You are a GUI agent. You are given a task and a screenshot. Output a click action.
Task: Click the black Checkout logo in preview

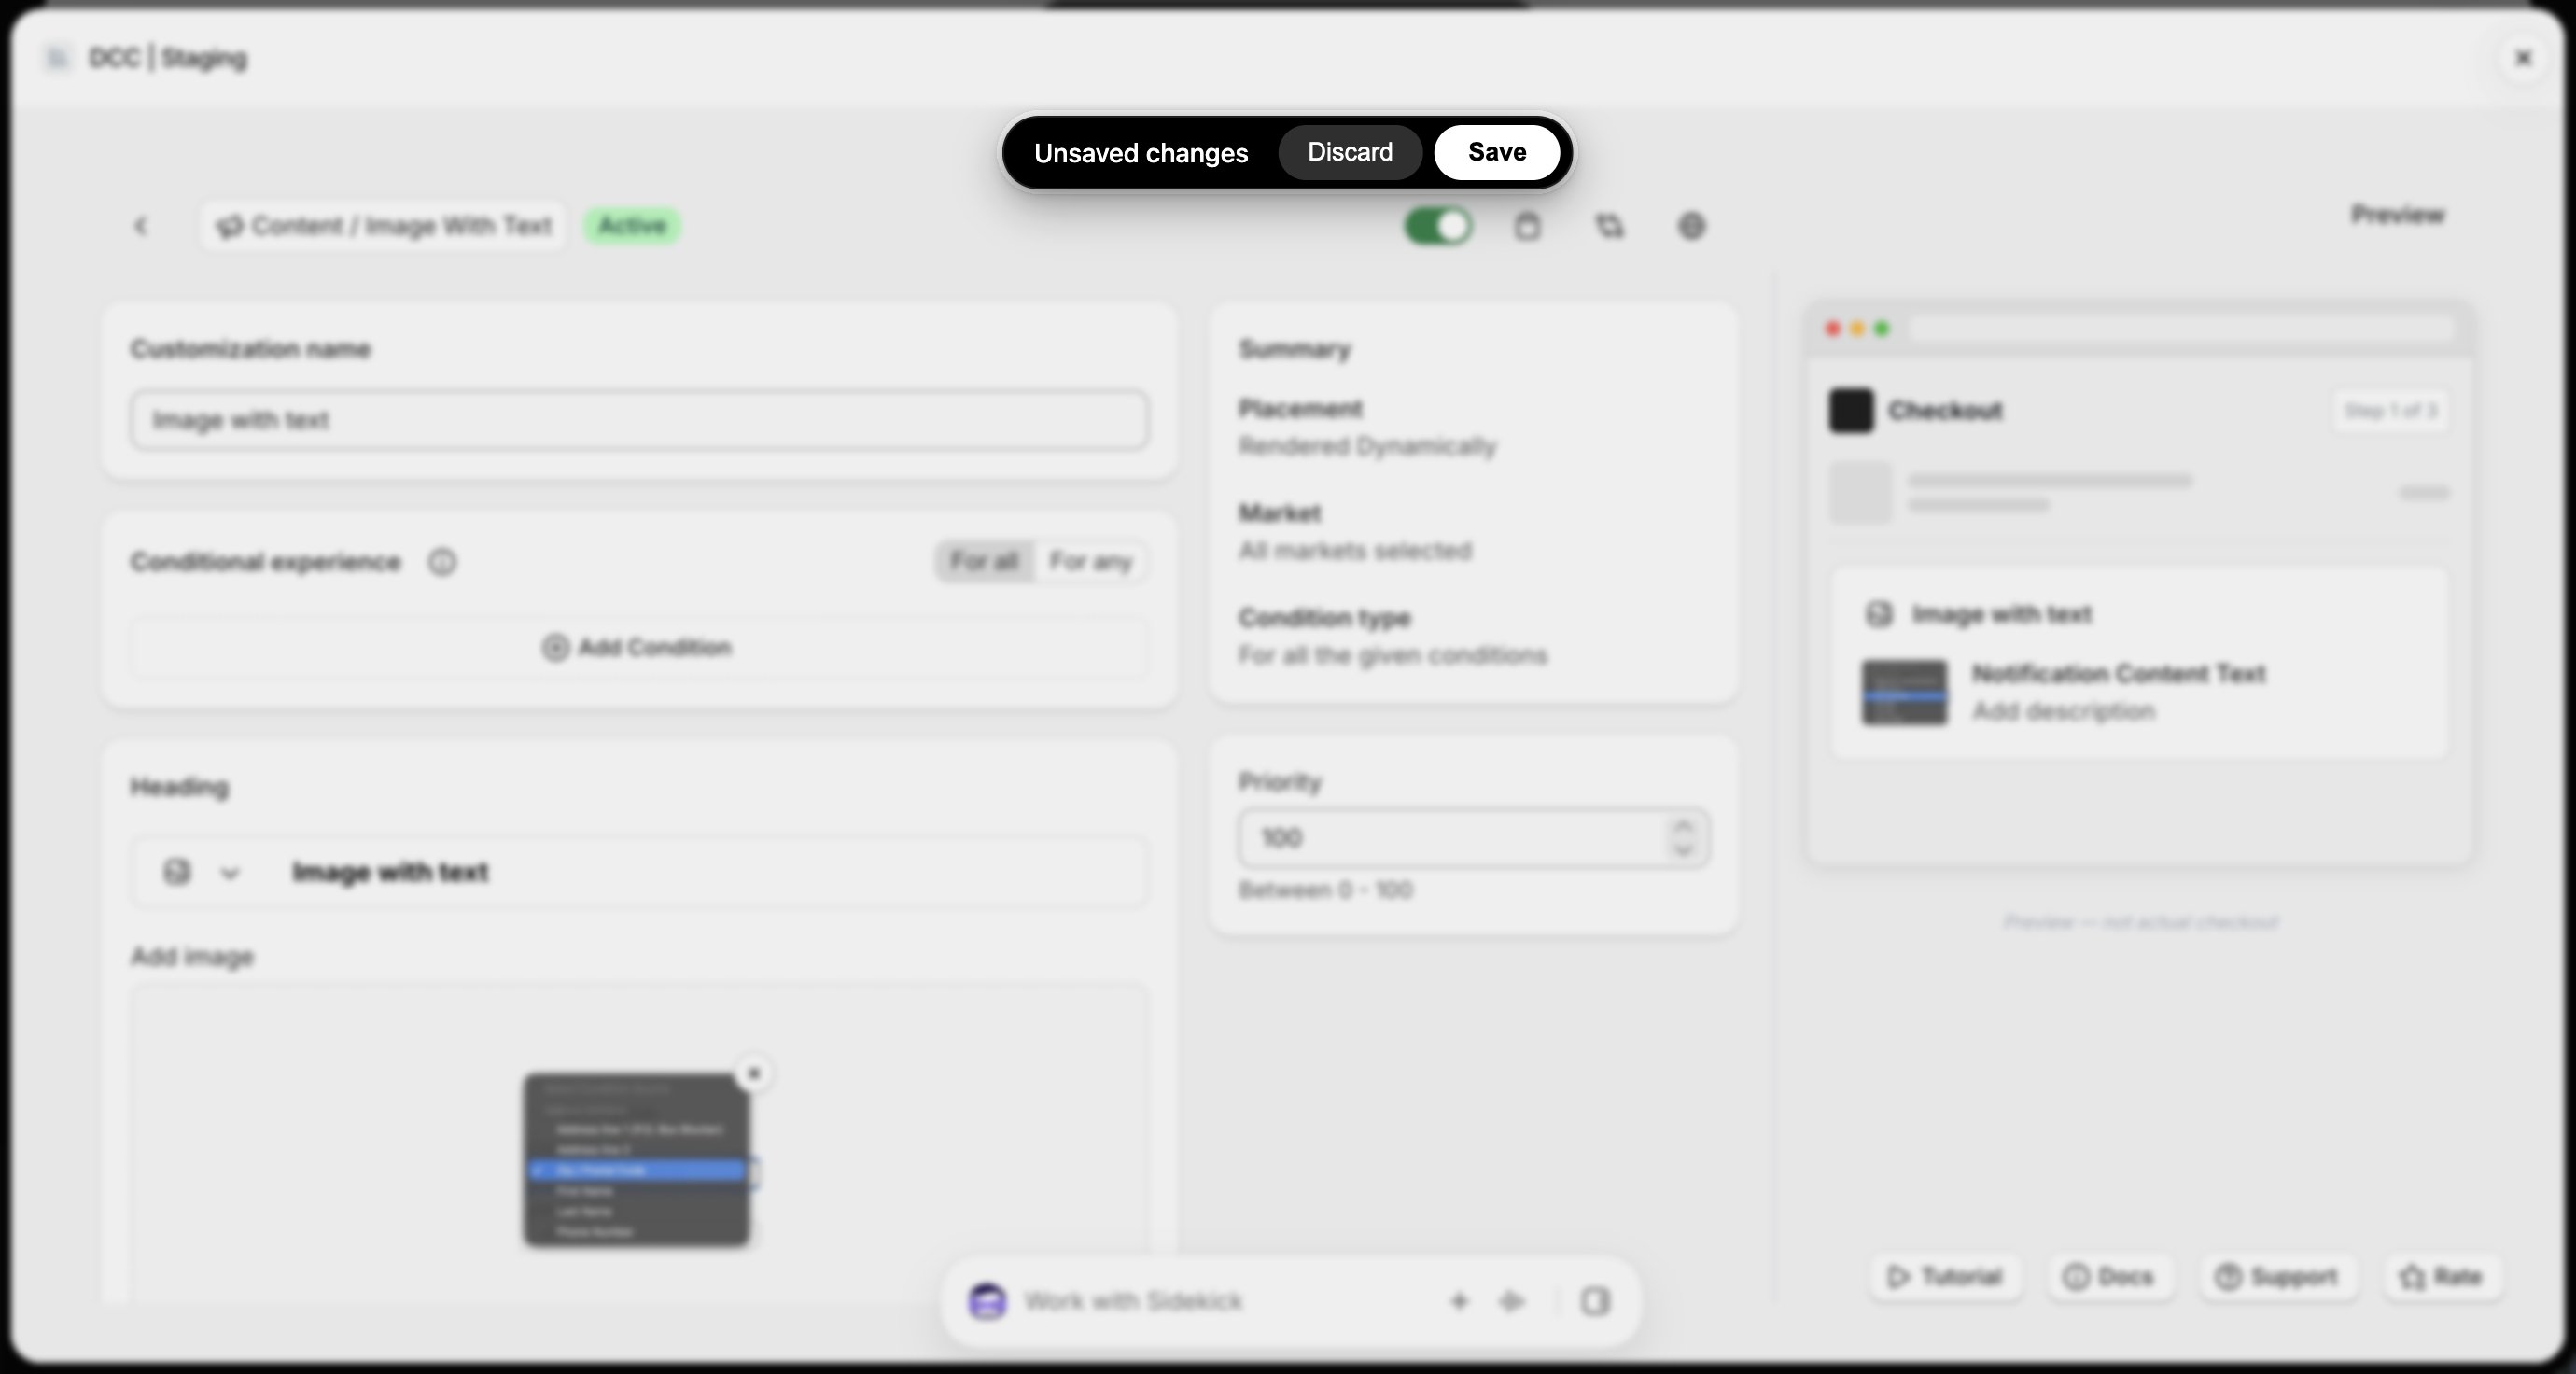pyautogui.click(x=1851, y=411)
